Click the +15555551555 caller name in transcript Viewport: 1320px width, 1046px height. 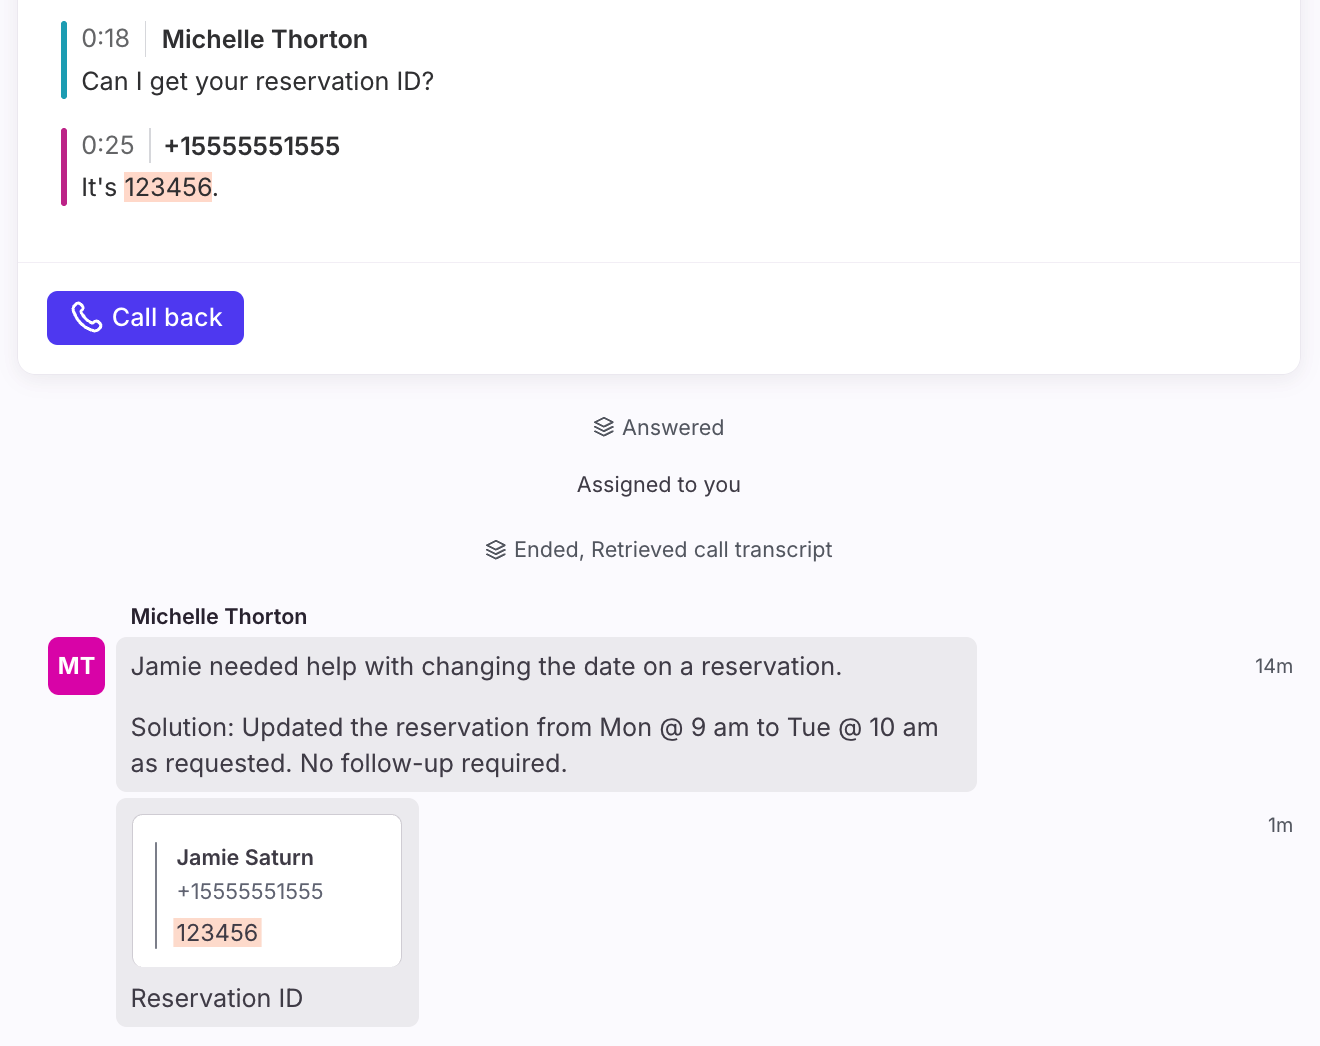tap(252, 146)
